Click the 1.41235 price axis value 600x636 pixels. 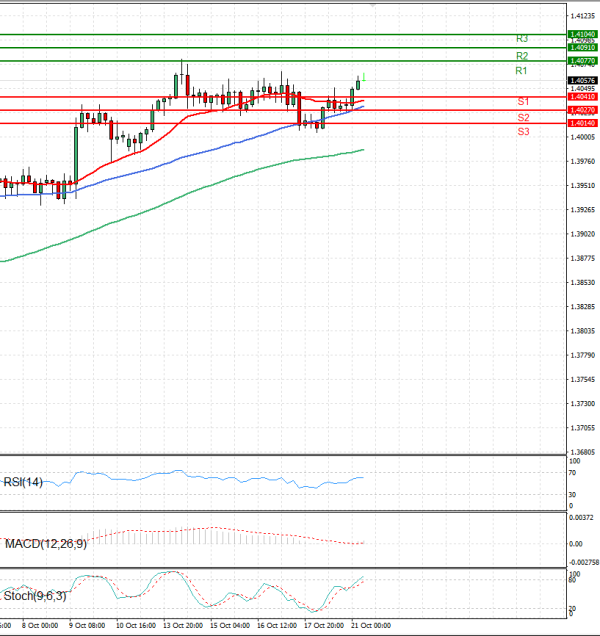click(x=582, y=16)
